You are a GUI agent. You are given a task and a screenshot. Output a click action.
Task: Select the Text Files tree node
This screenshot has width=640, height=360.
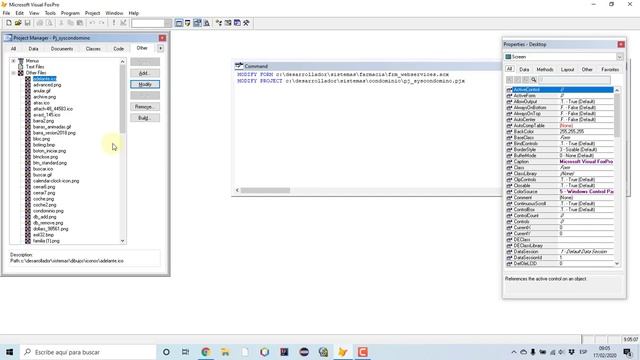coord(35,67)
